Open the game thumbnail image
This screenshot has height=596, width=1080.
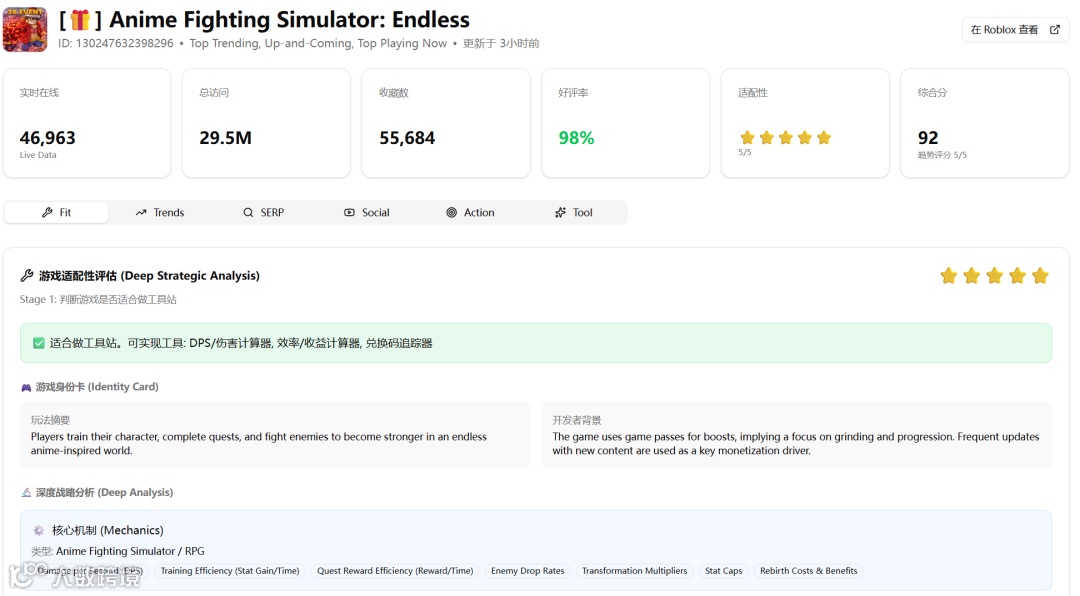[x=25, y=30]
